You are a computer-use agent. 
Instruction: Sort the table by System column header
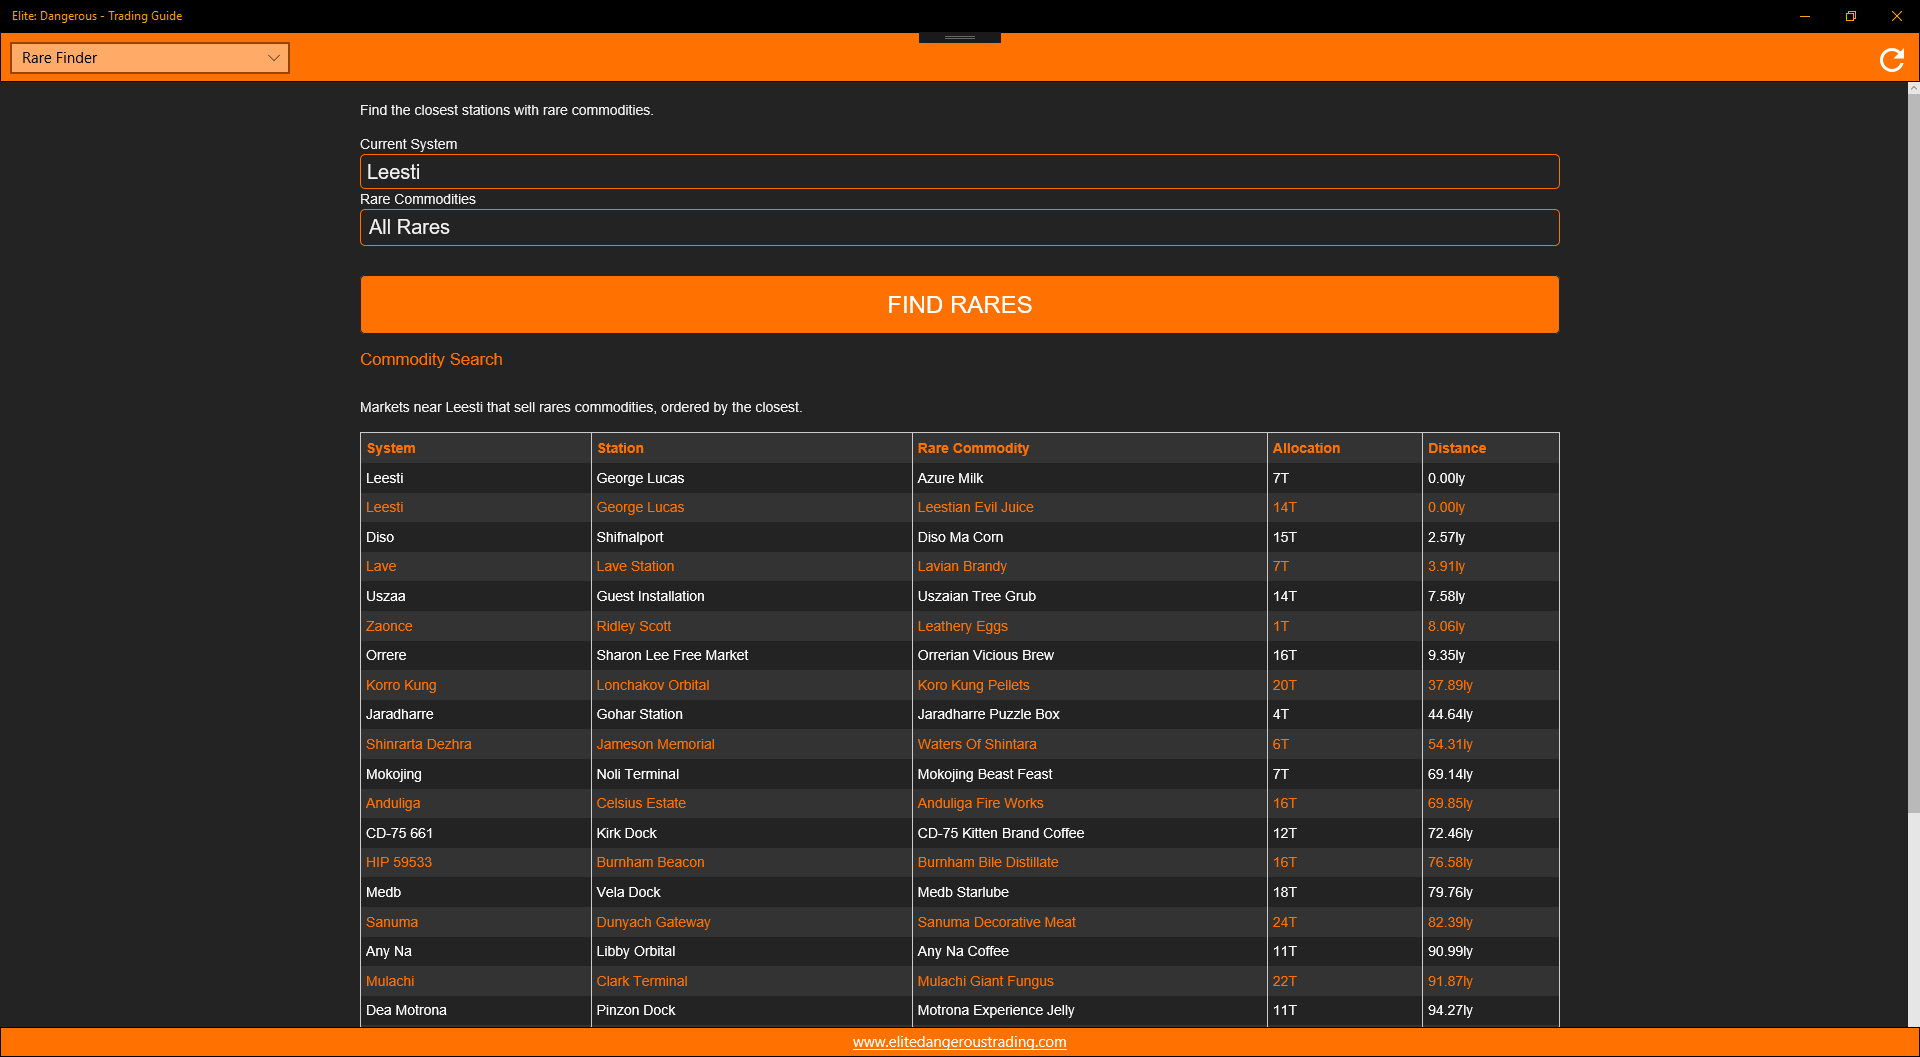pos(391,448)
